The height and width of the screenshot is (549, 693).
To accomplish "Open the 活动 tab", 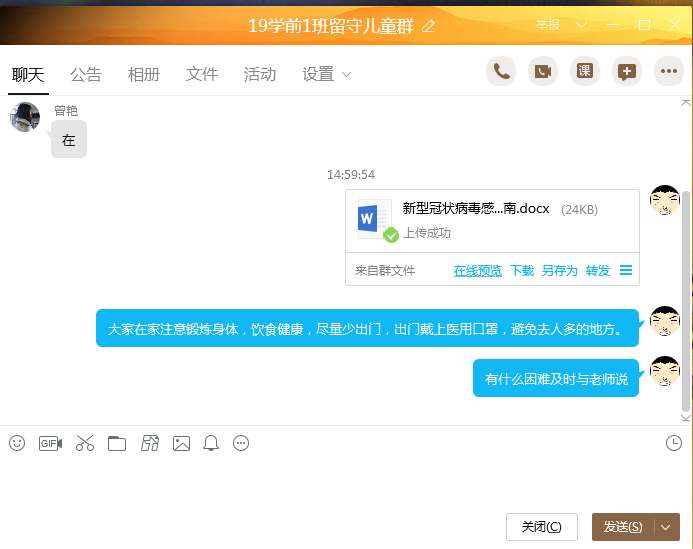I will coord(259,74).
